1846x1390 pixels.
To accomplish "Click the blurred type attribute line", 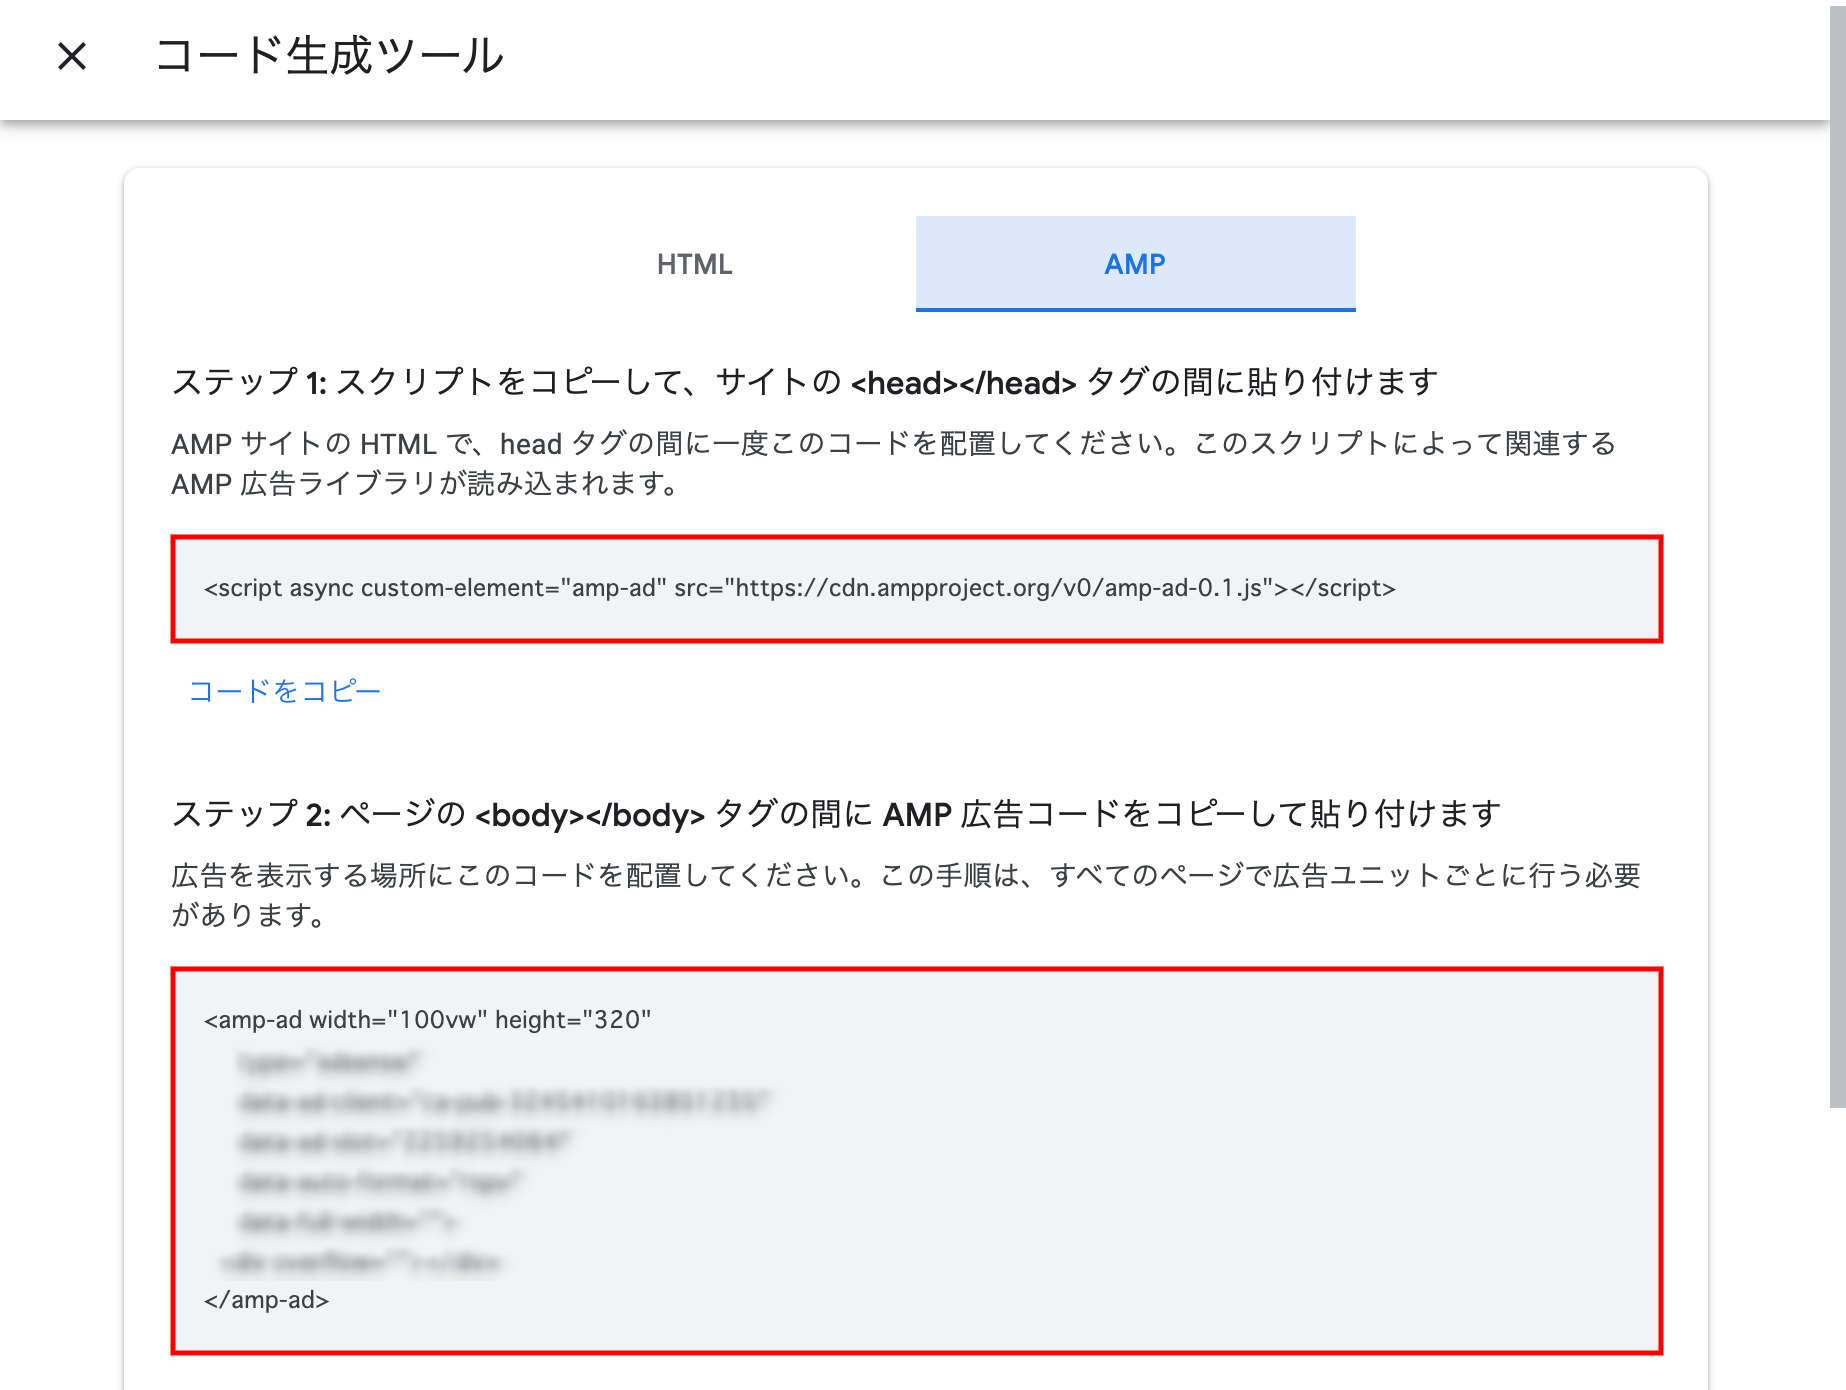I will click(329, 1062).
